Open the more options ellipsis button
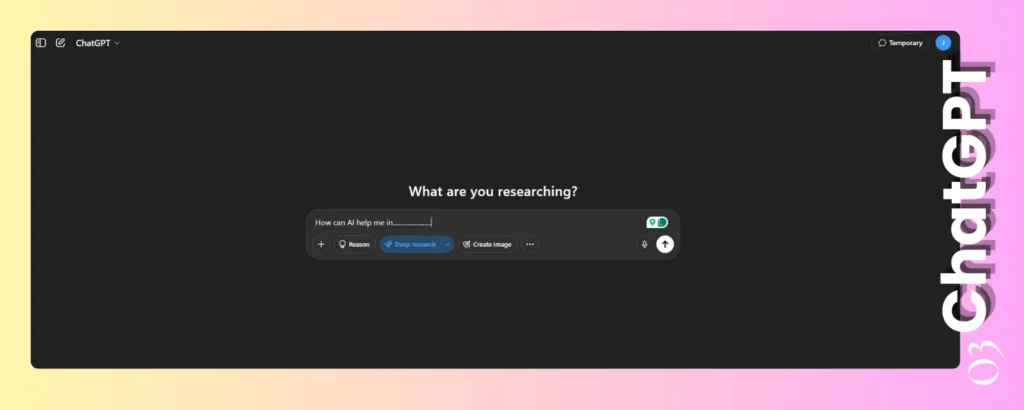The height and width of the screenshot is (410, 1024). click(x=530, y=244)
